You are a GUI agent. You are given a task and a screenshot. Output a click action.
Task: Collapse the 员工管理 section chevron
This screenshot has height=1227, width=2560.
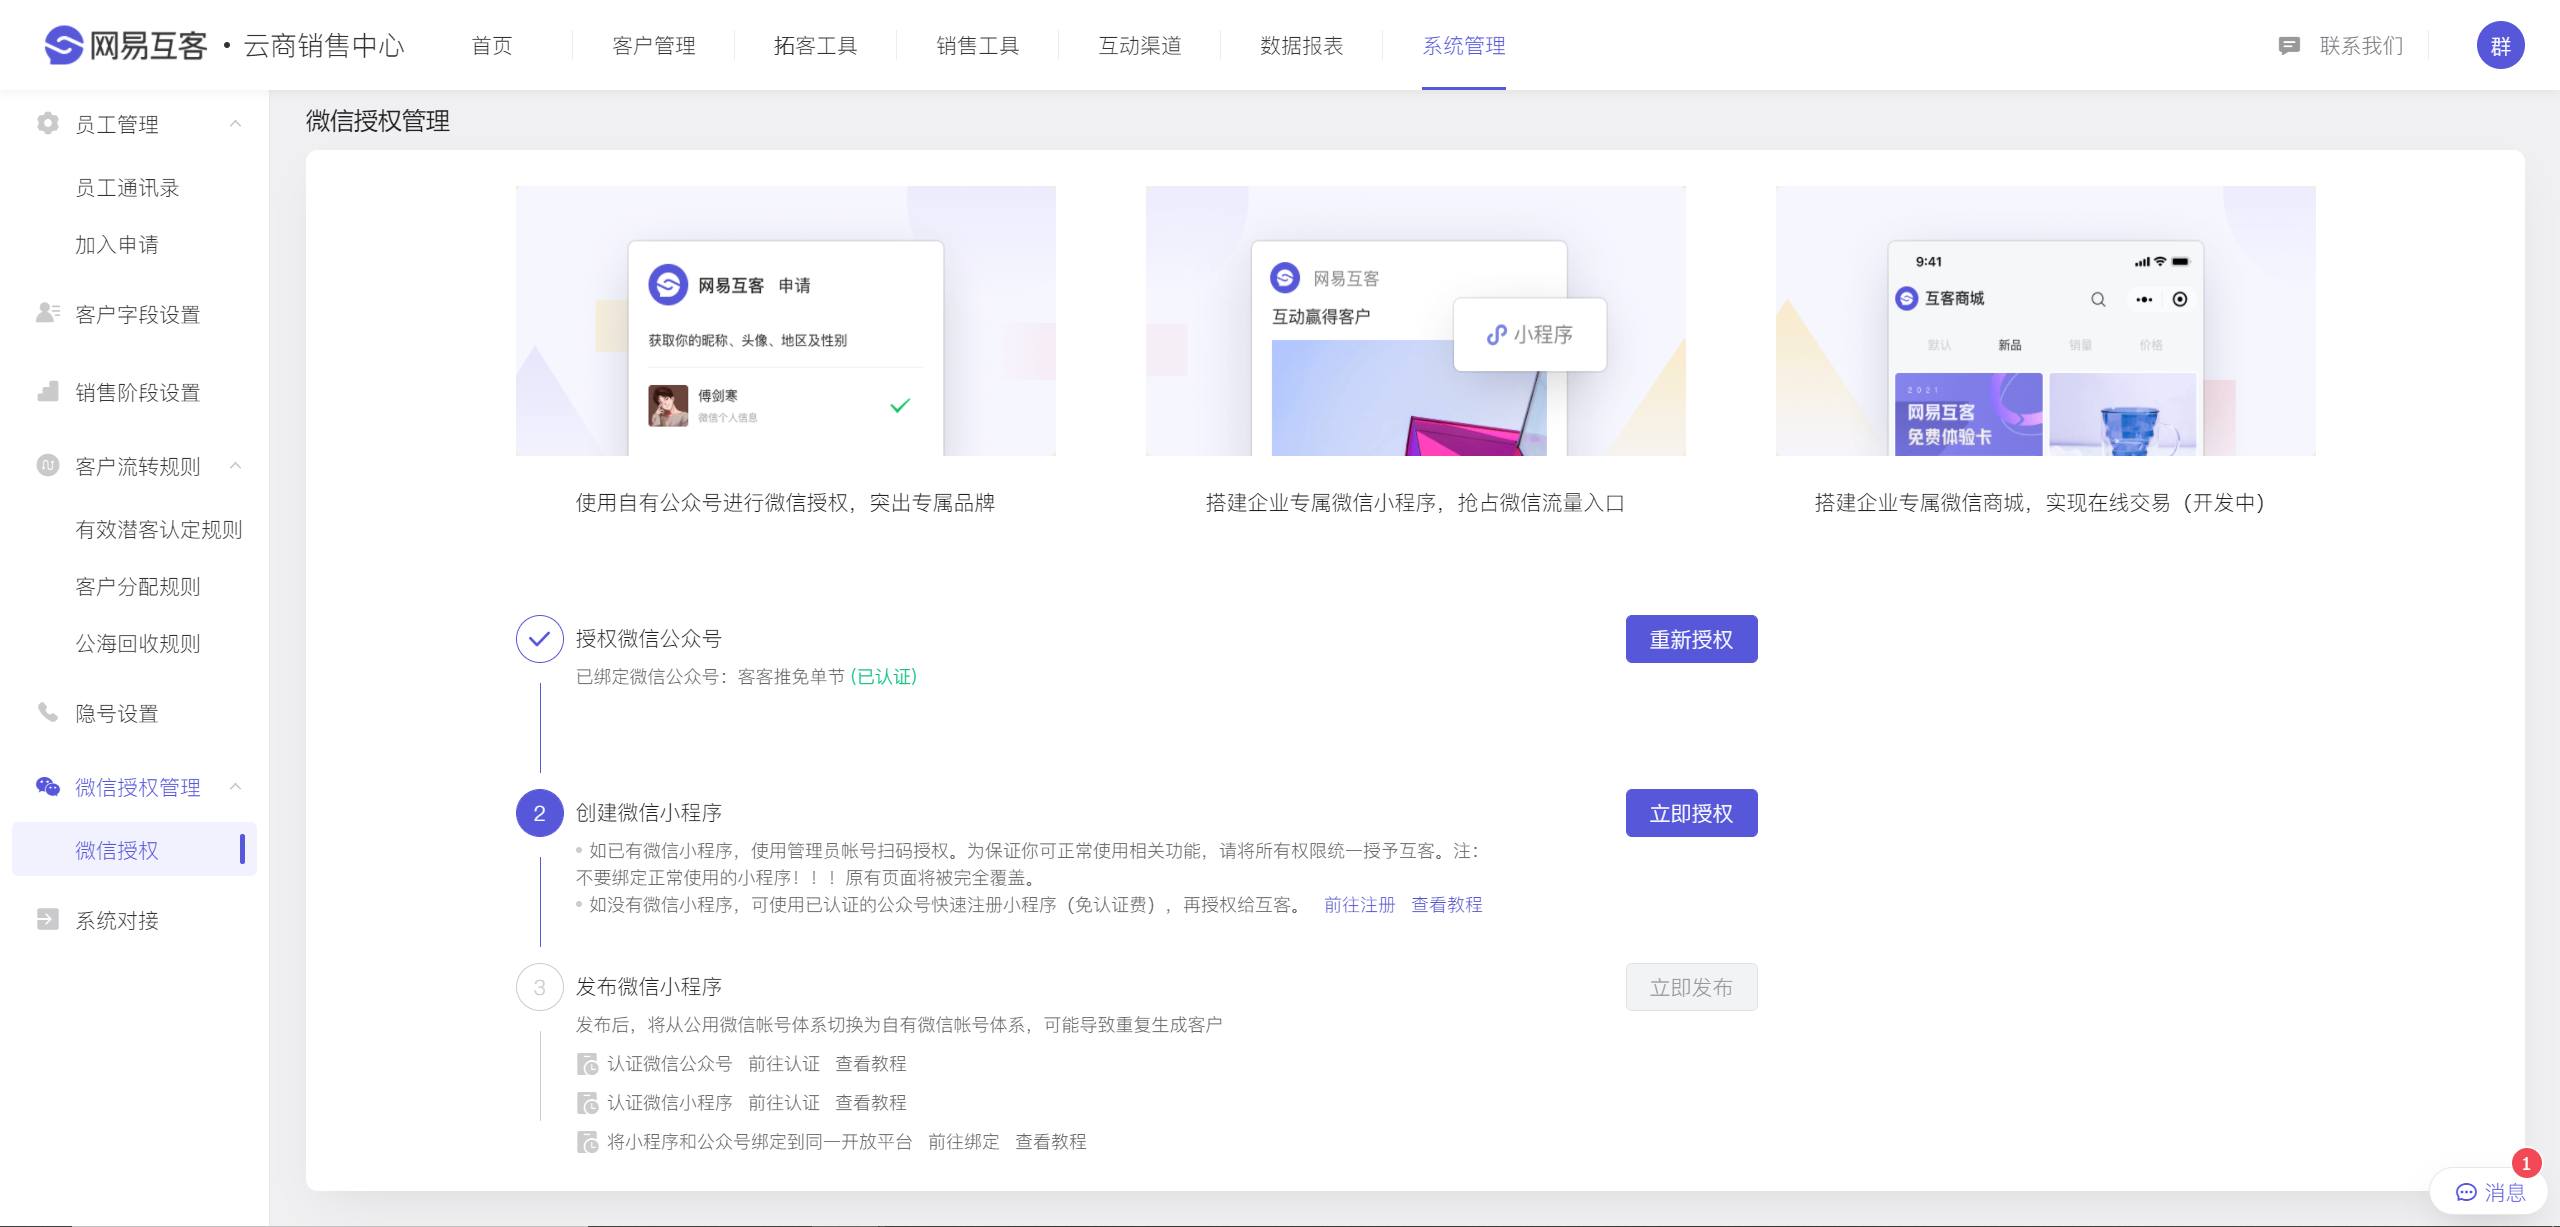(236, 123)
